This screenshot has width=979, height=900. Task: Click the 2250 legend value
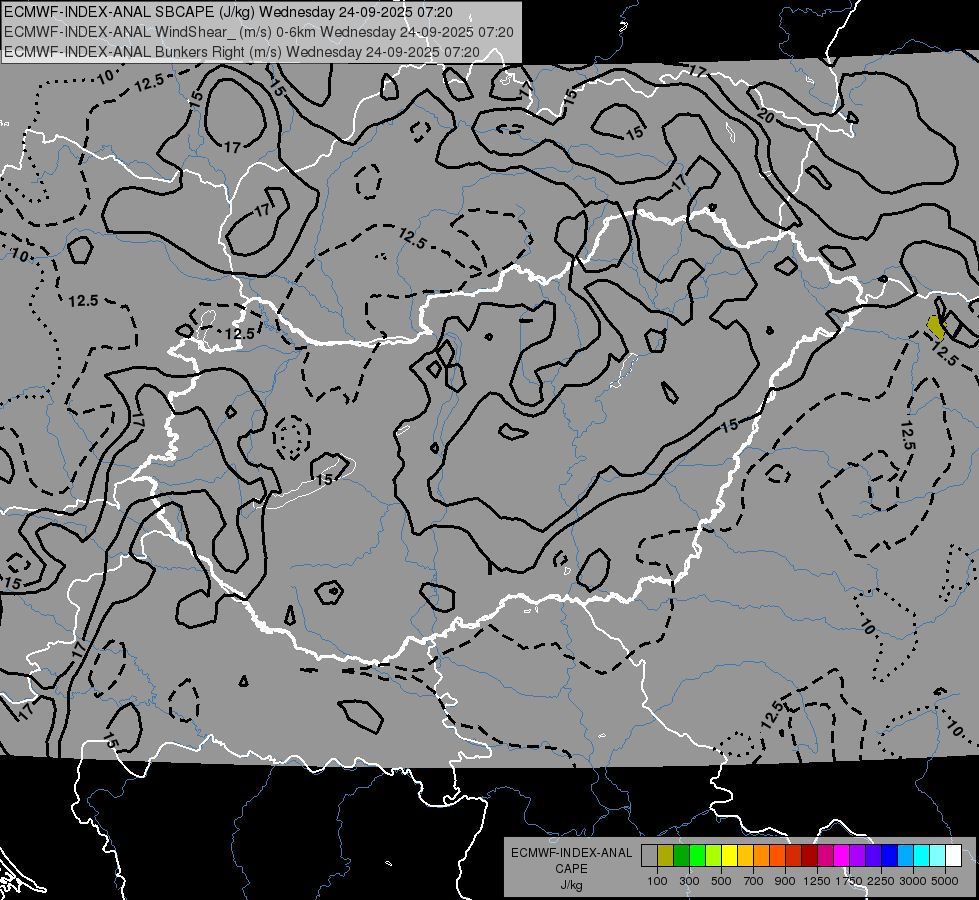[881, 881]
